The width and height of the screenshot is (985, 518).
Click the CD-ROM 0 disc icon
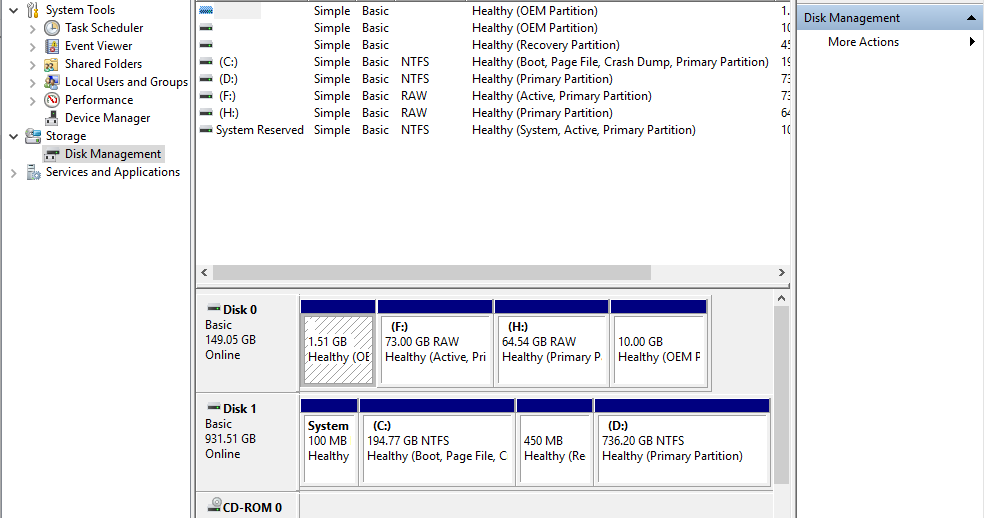pos(214,505)
